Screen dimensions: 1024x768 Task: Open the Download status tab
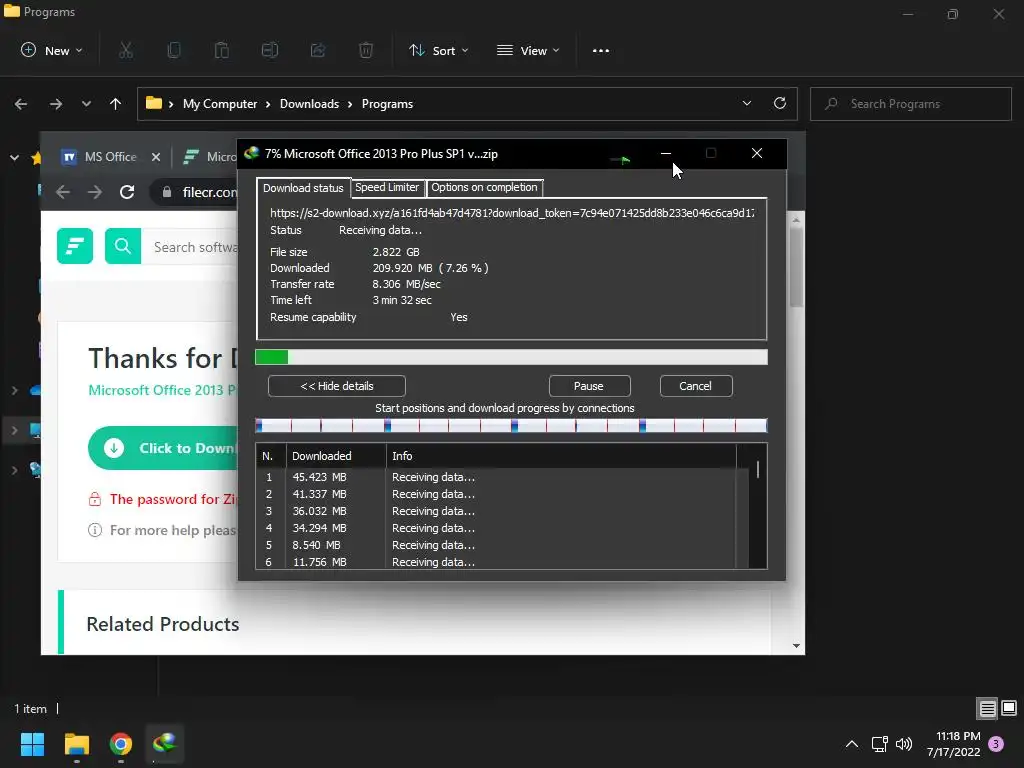(x=303, y=188)
